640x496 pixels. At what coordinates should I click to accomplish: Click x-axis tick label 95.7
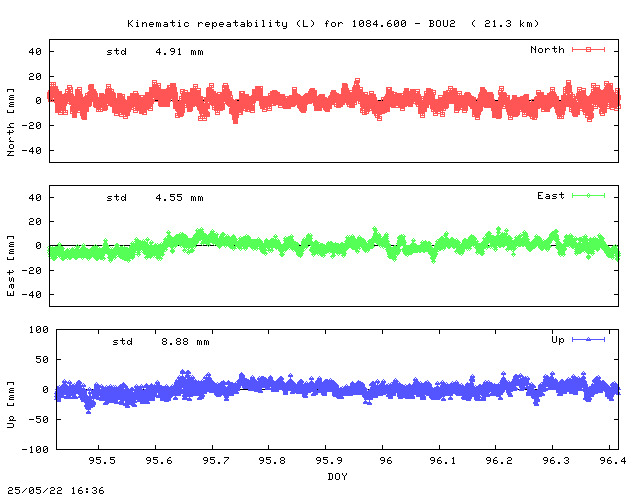[216, 460]
